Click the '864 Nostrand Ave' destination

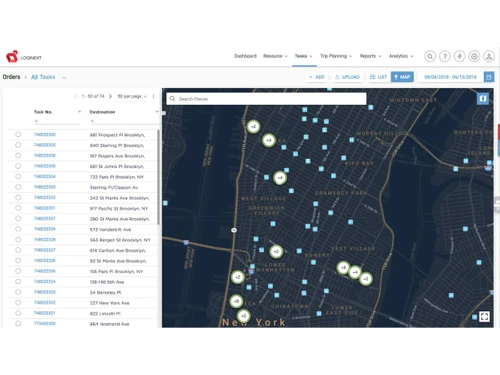(109, 324)
